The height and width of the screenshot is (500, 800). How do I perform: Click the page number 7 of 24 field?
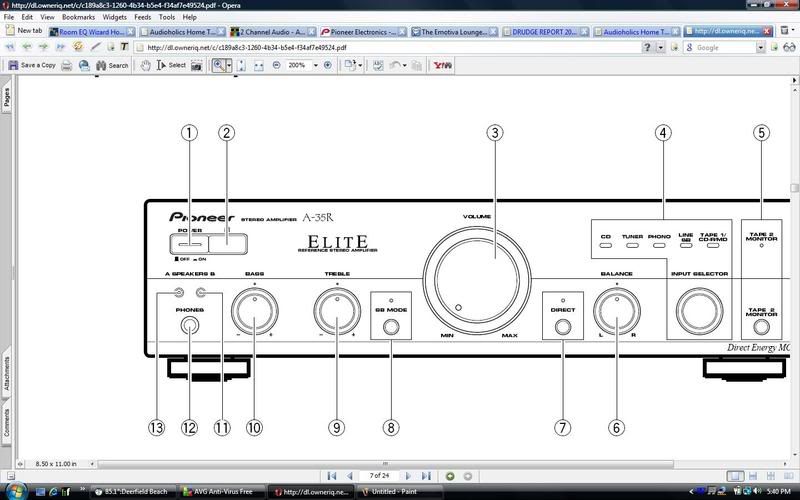point(379,476)
